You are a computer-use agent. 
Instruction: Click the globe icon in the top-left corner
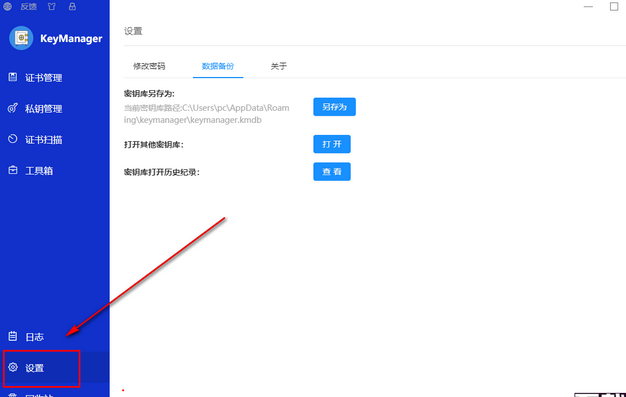[x=7, y=6]
